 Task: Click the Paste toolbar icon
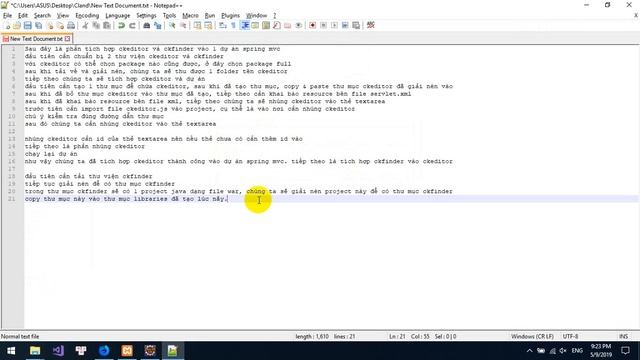tap(107, 26)
